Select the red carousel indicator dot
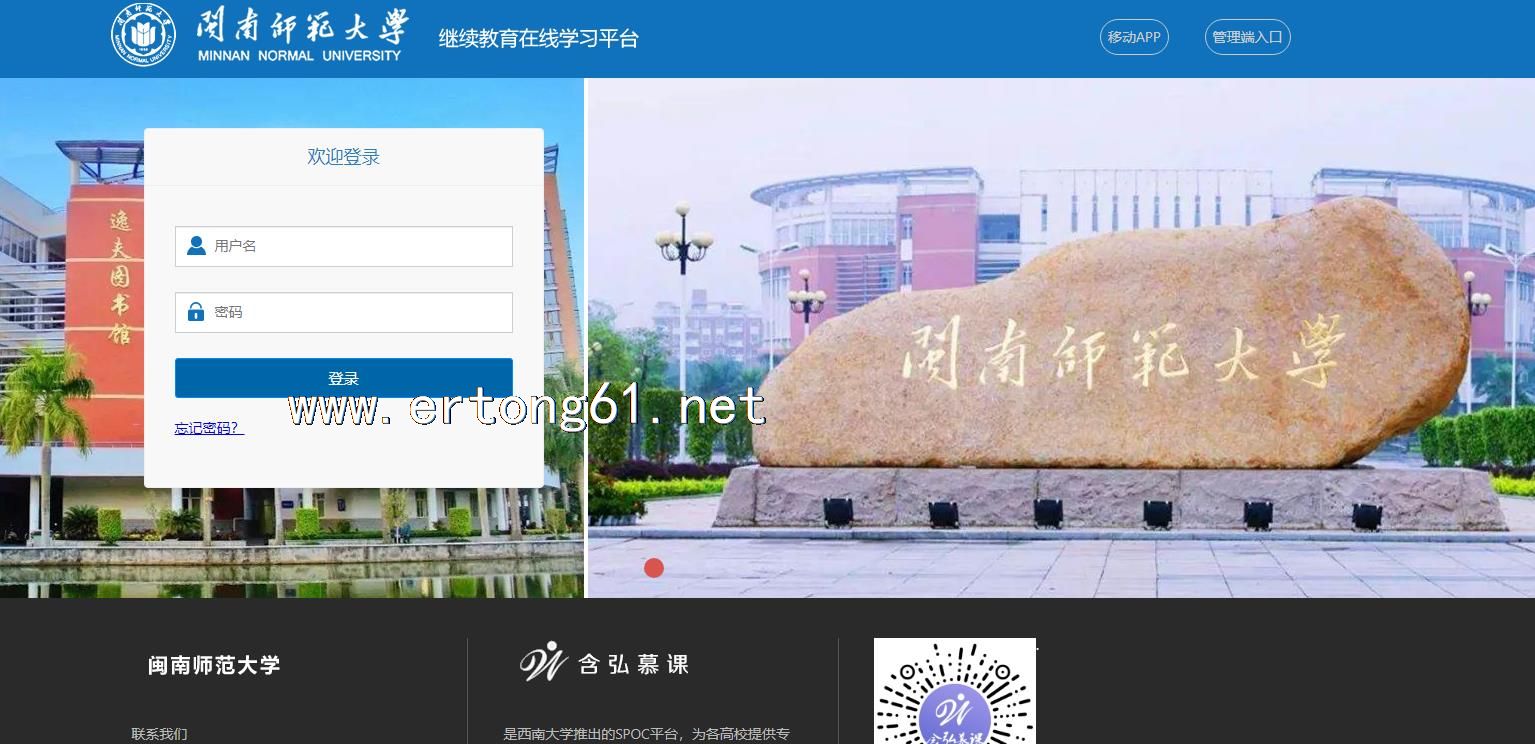 click(654, 568)
